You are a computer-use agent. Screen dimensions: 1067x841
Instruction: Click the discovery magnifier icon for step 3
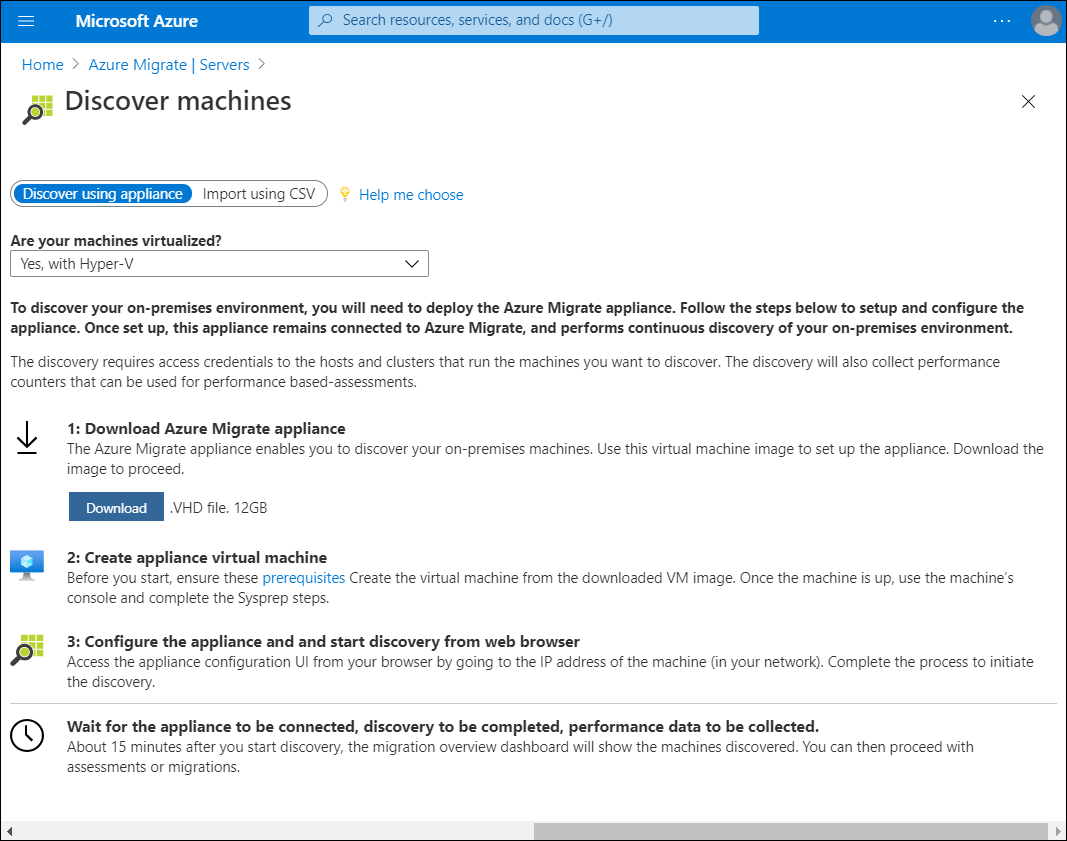pos(27,650)
